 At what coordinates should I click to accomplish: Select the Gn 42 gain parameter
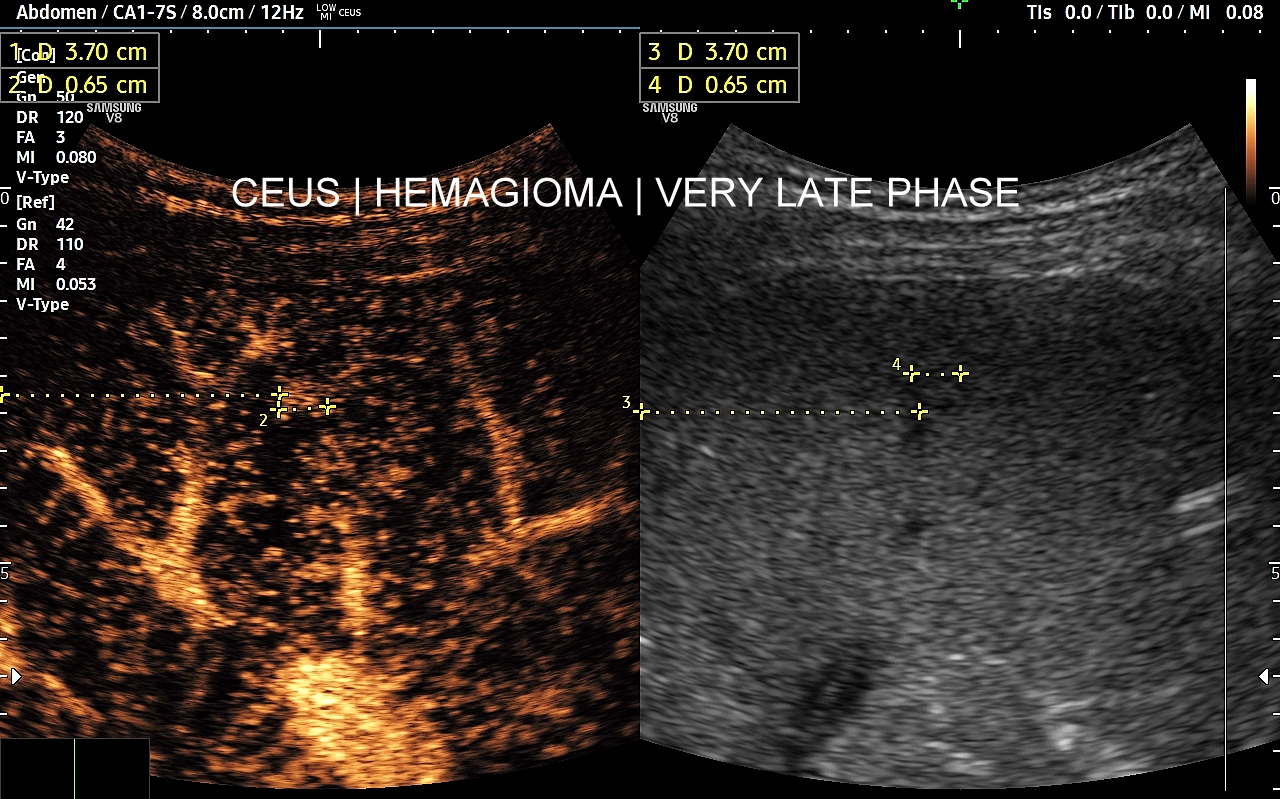[45, 224]
